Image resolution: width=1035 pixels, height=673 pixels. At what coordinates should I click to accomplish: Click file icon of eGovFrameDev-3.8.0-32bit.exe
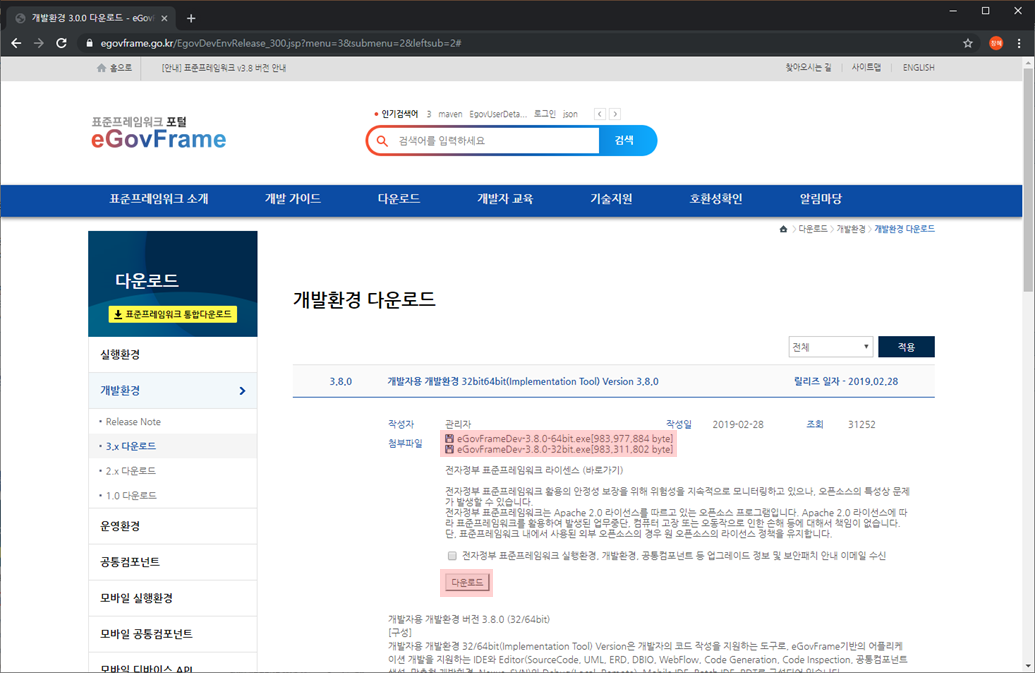tap(450, 449)
